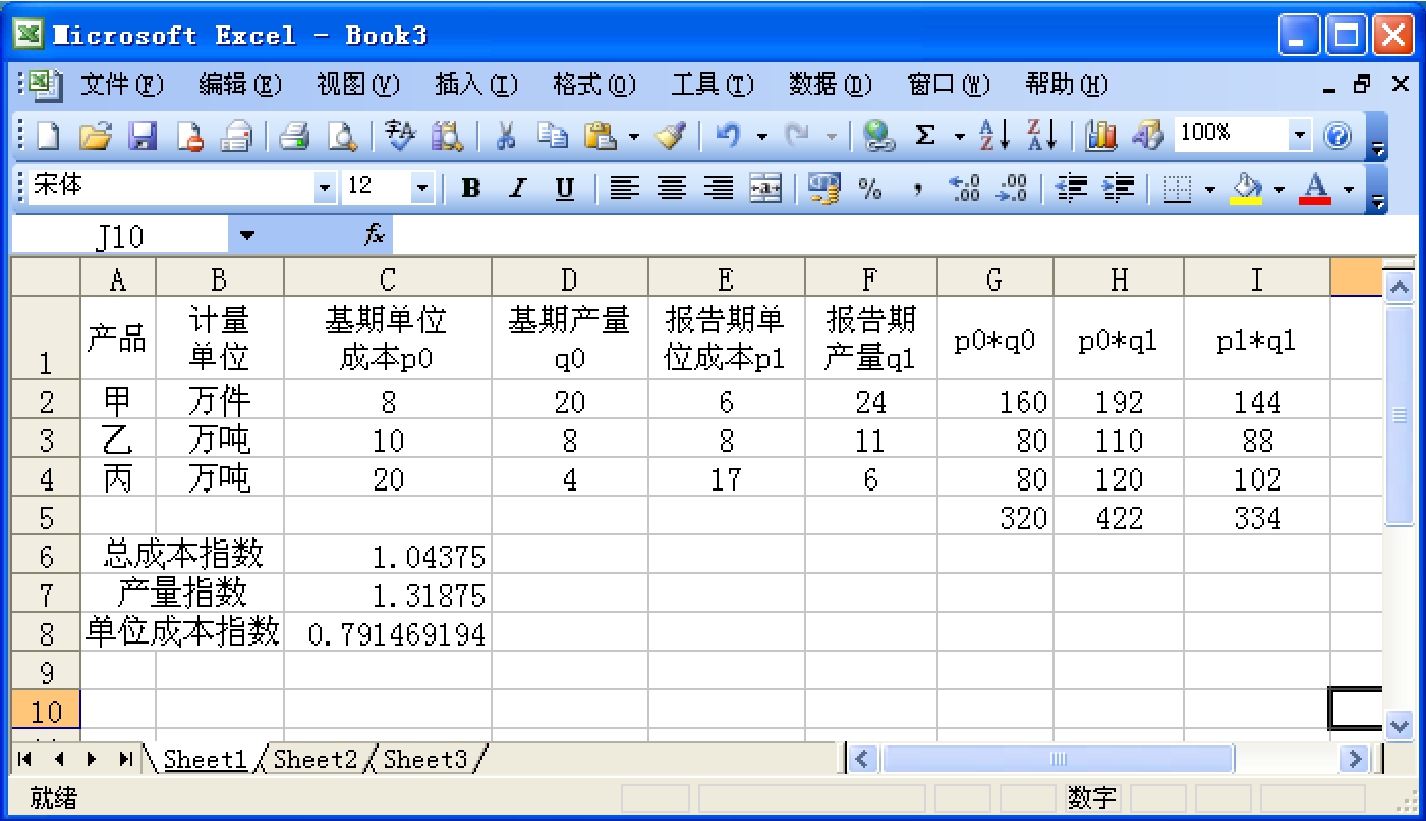This screenshot has height=821, width=1426.
Task: Toggle bold formatting
Action: [x=470, y=187]
